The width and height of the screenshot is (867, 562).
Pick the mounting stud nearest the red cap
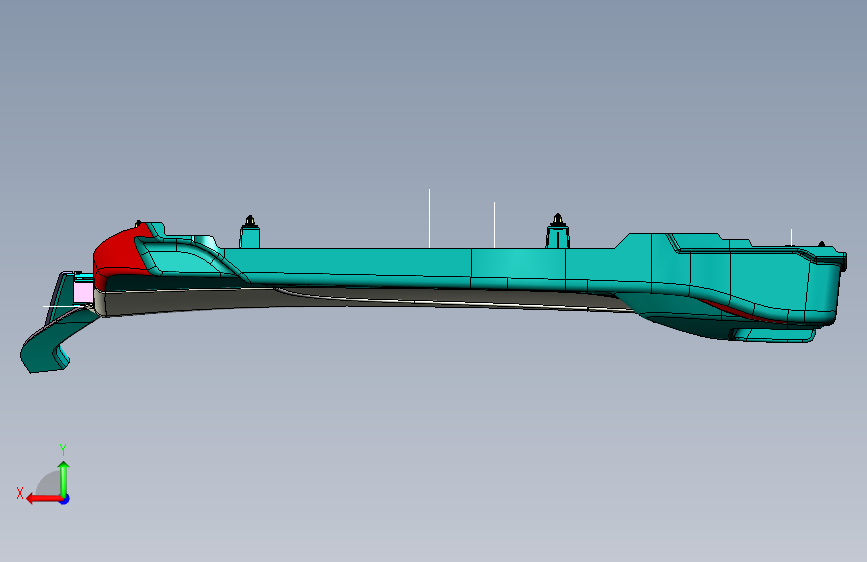coord(249,231)
